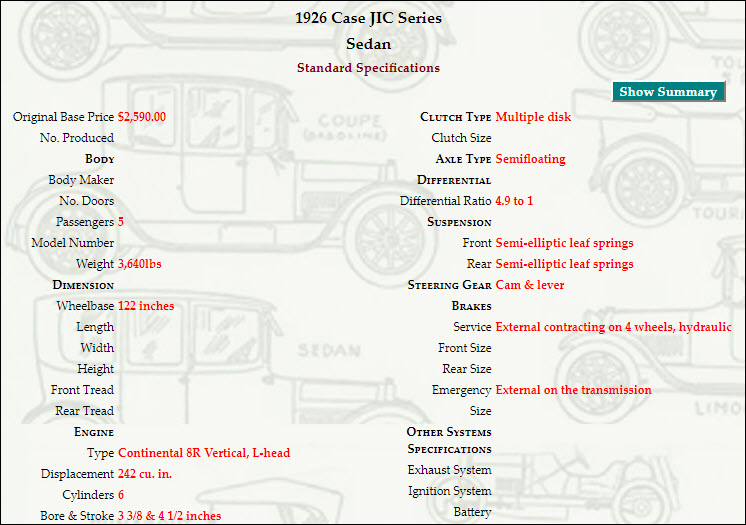This screenshot has width=746, height=525.
Task: Click the 'Clutch Size' label
Action: coord(461,138)
